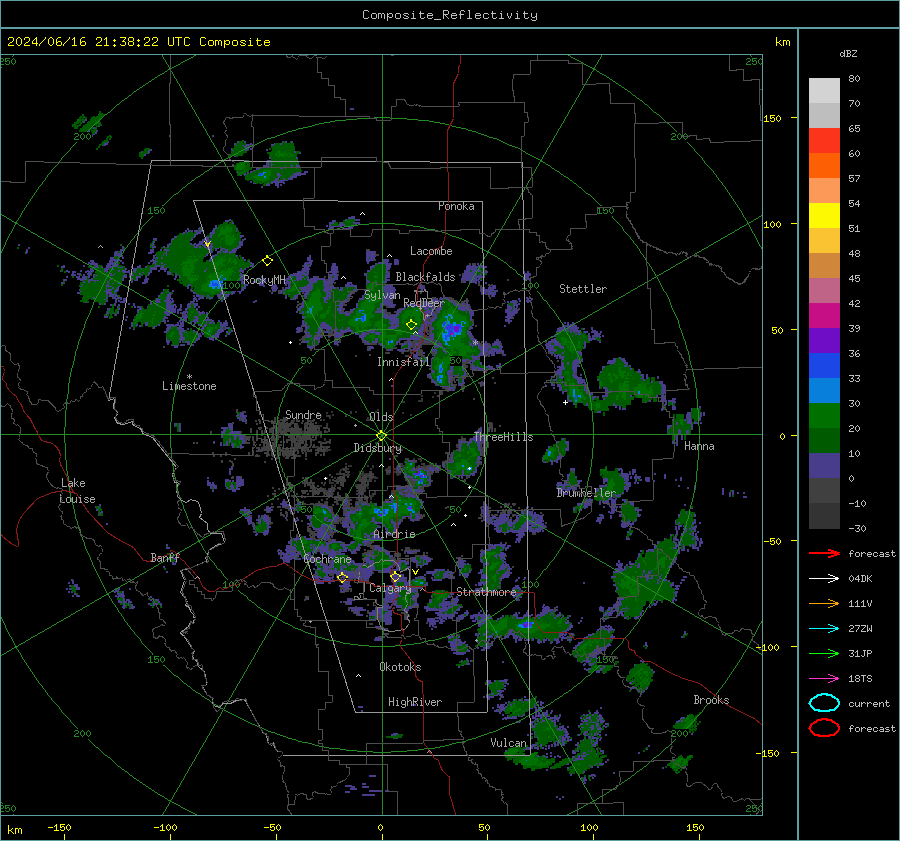Screen dimensions: 900x841
Task: Click the red forecast arrow legend icon
Action: point(824,553)
